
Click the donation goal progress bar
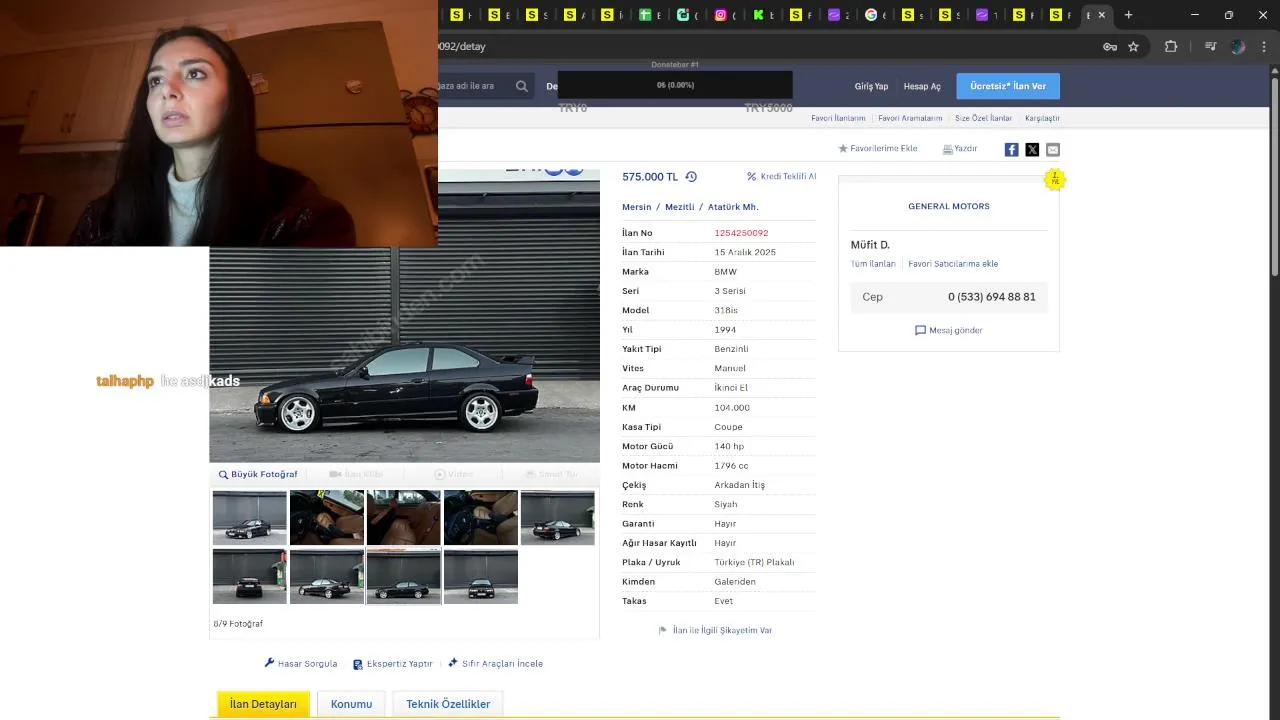coord(675,85)
